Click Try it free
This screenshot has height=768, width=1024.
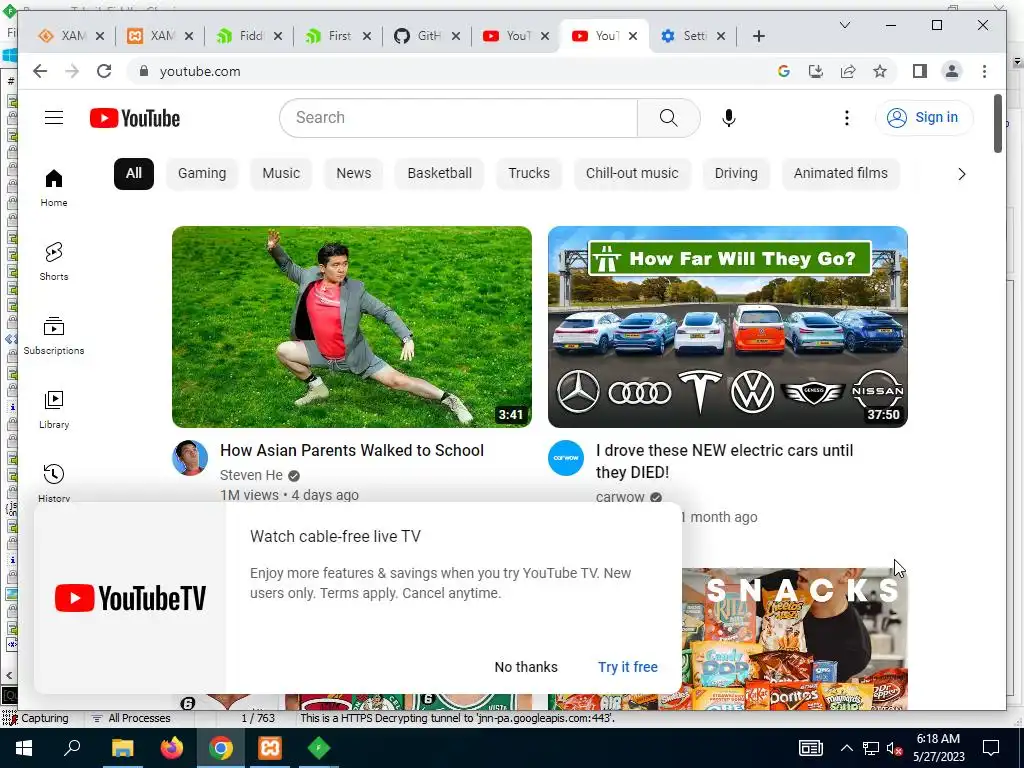(x=628, y=667)
